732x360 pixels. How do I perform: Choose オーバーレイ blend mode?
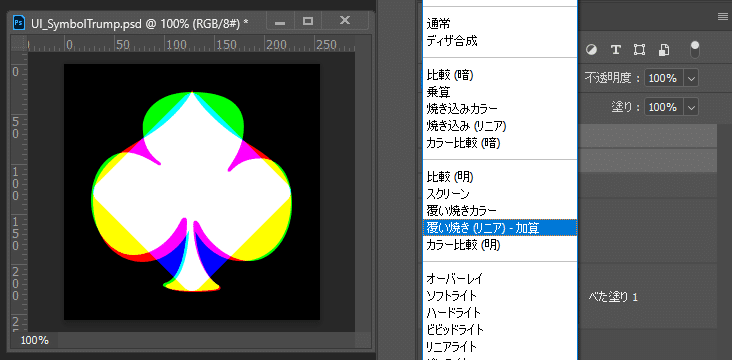click(500, 279)
